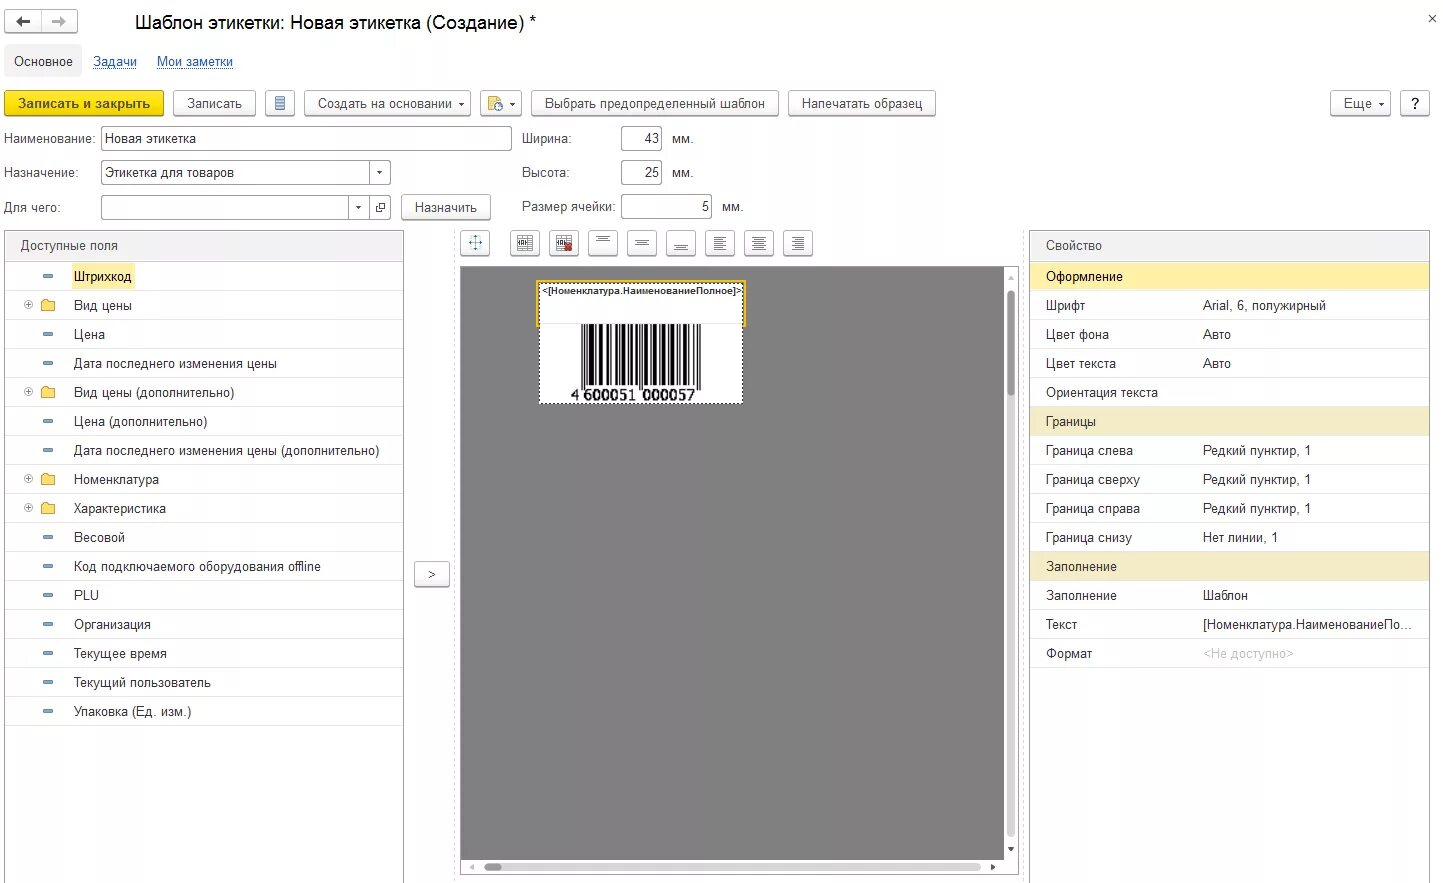Click the Заполнение value Шаблон
The width and height of the screenshot is (1443, 883).
[1225, 595]
